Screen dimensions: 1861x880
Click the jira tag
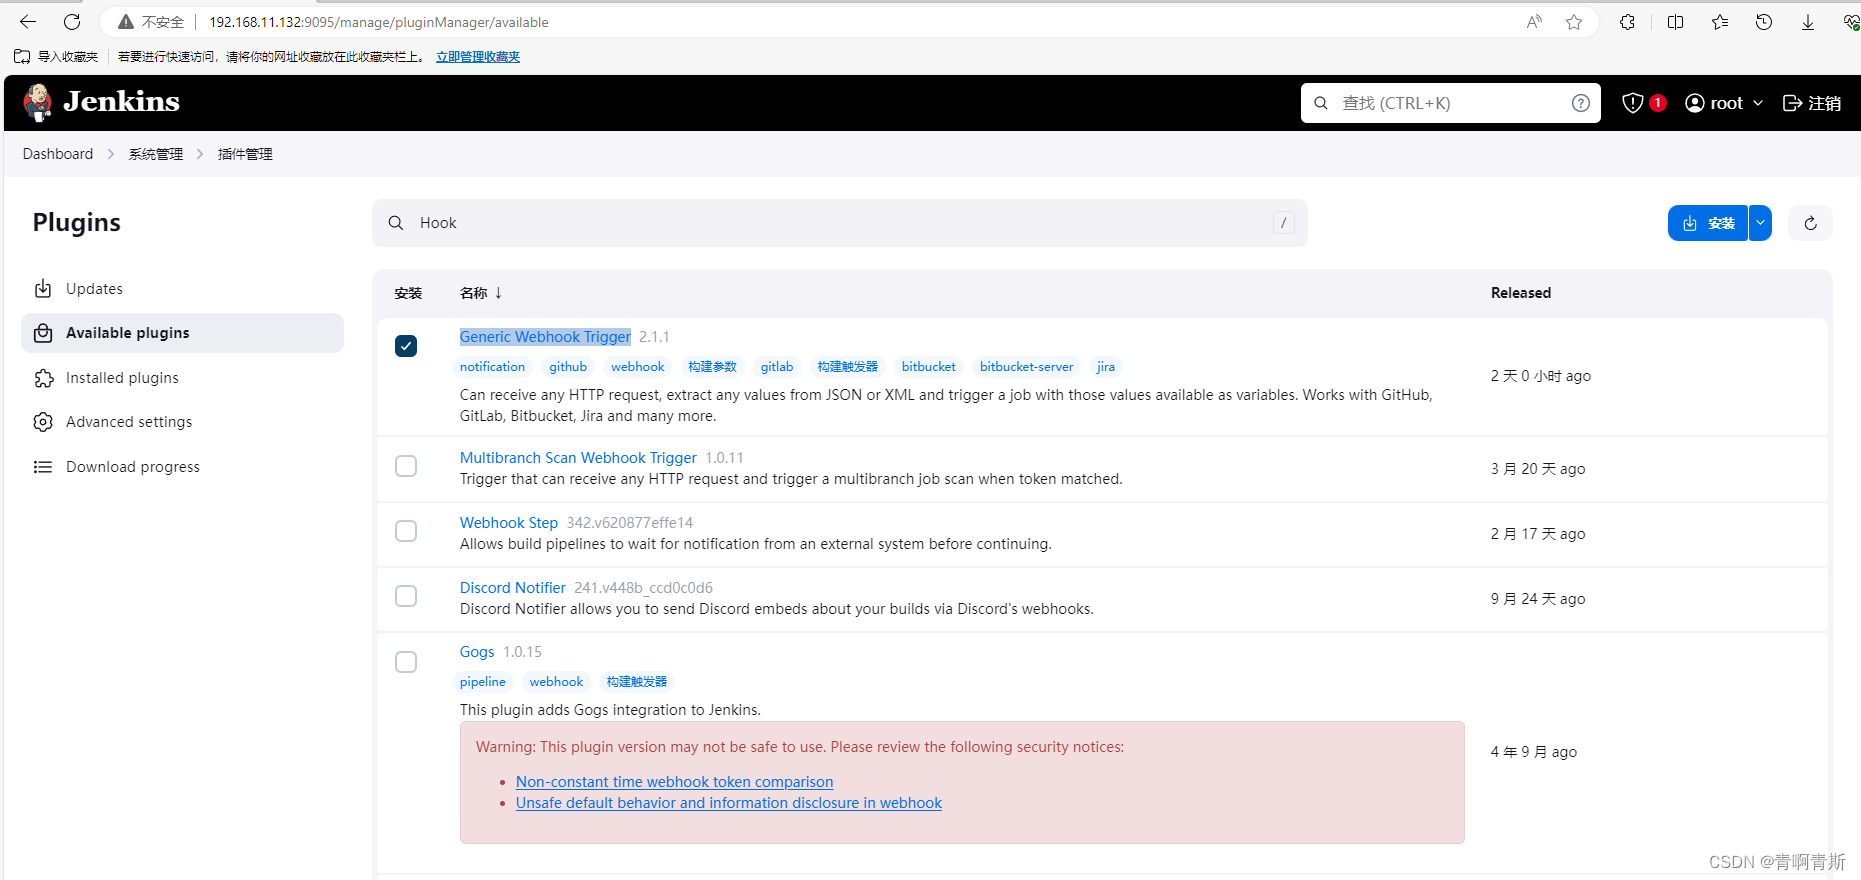click(1106, 367)
